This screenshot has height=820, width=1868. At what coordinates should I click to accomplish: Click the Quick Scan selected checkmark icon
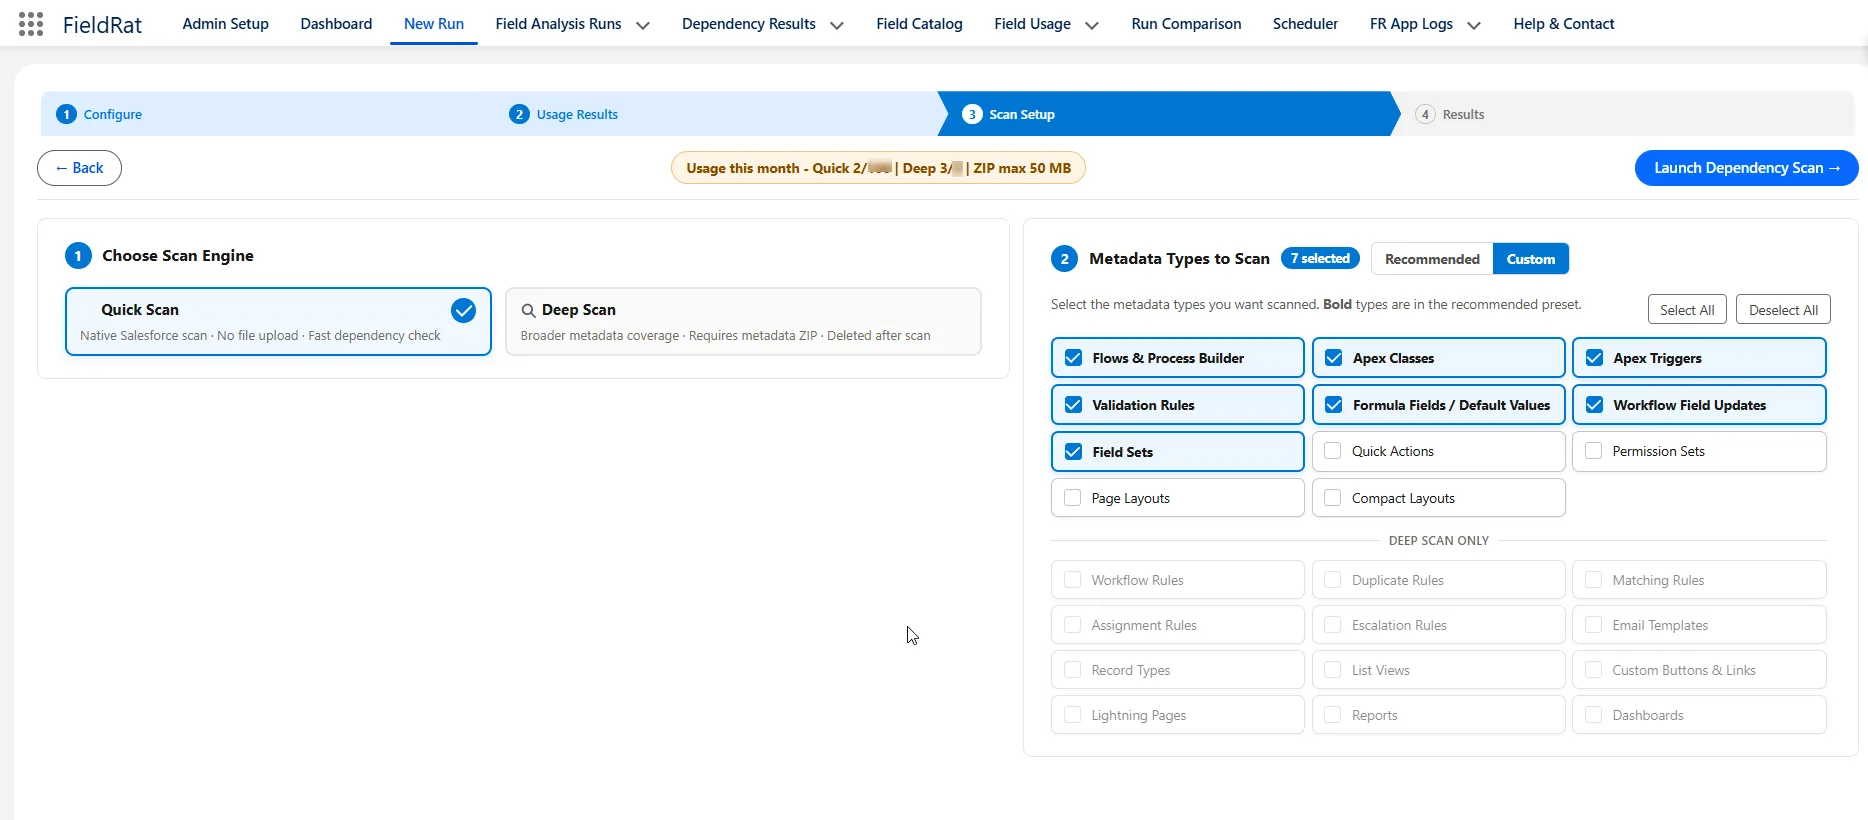pos(463,311)
